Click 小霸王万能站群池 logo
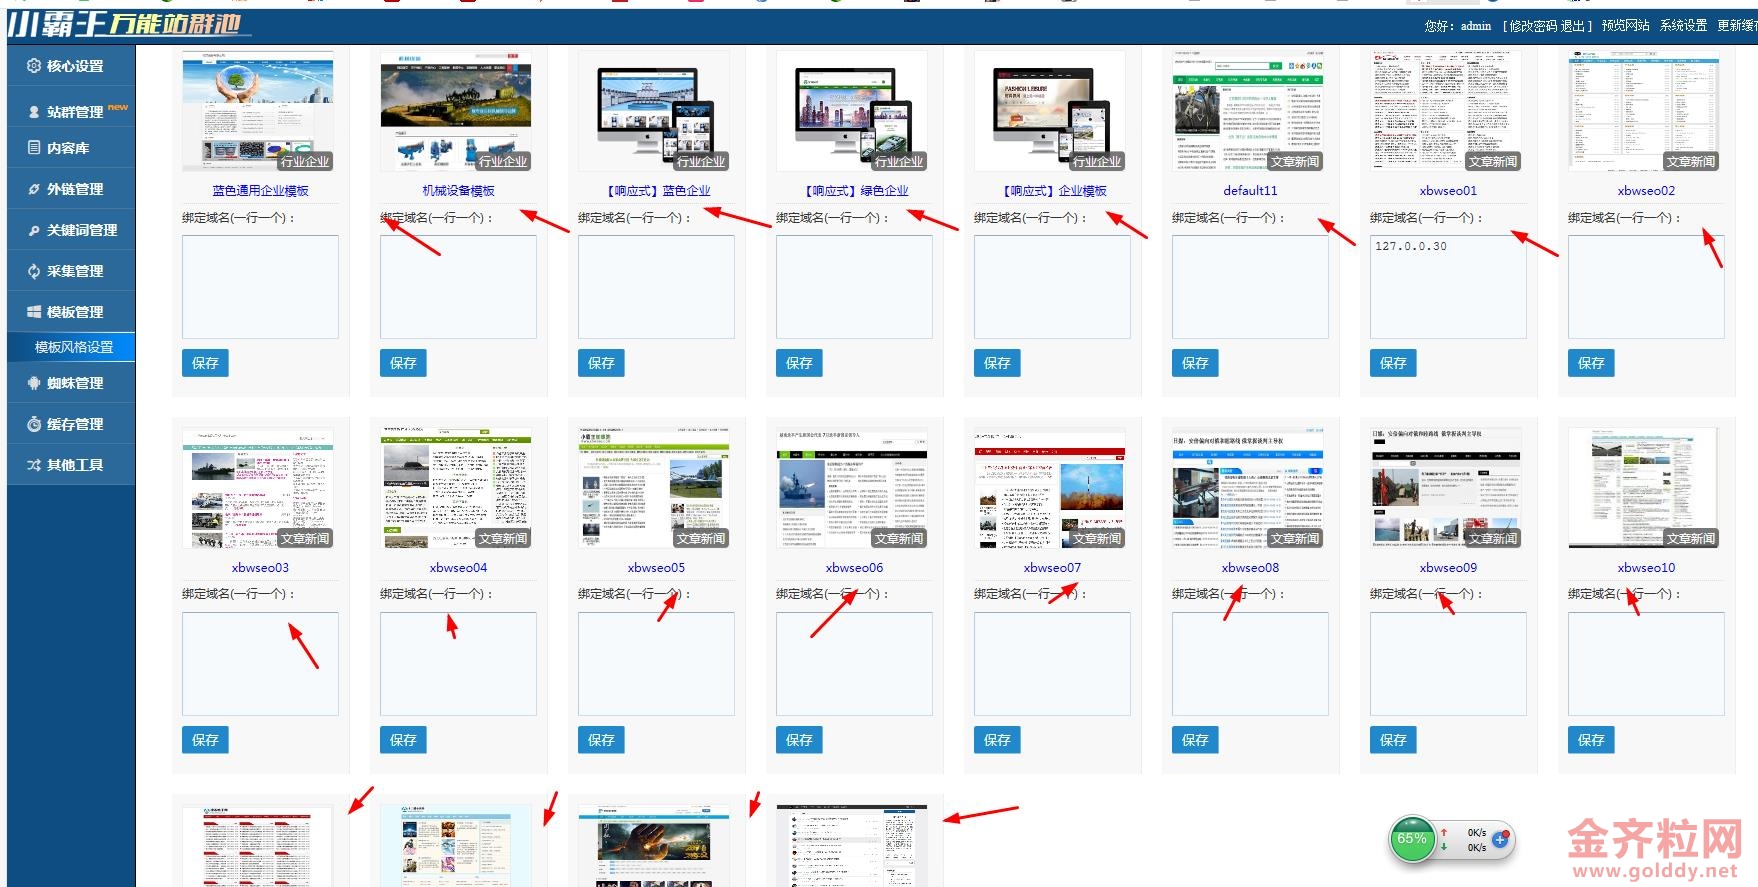1758x887 pixels. [x=127, y=25]
